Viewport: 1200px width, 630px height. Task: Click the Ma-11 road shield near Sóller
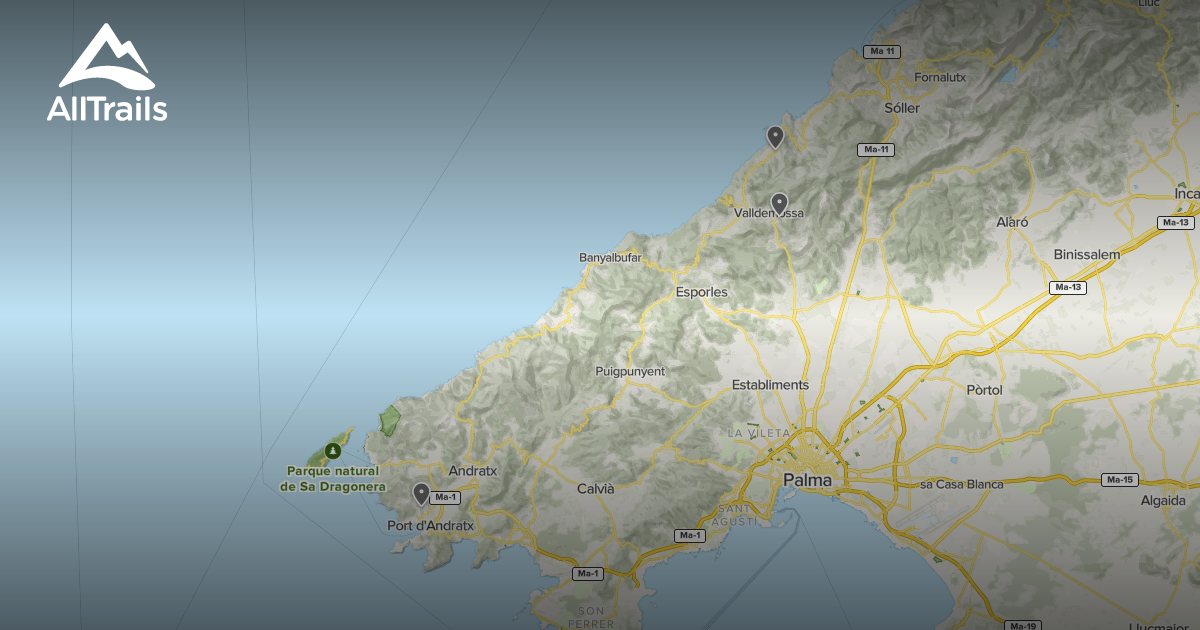tap(877, 148)
